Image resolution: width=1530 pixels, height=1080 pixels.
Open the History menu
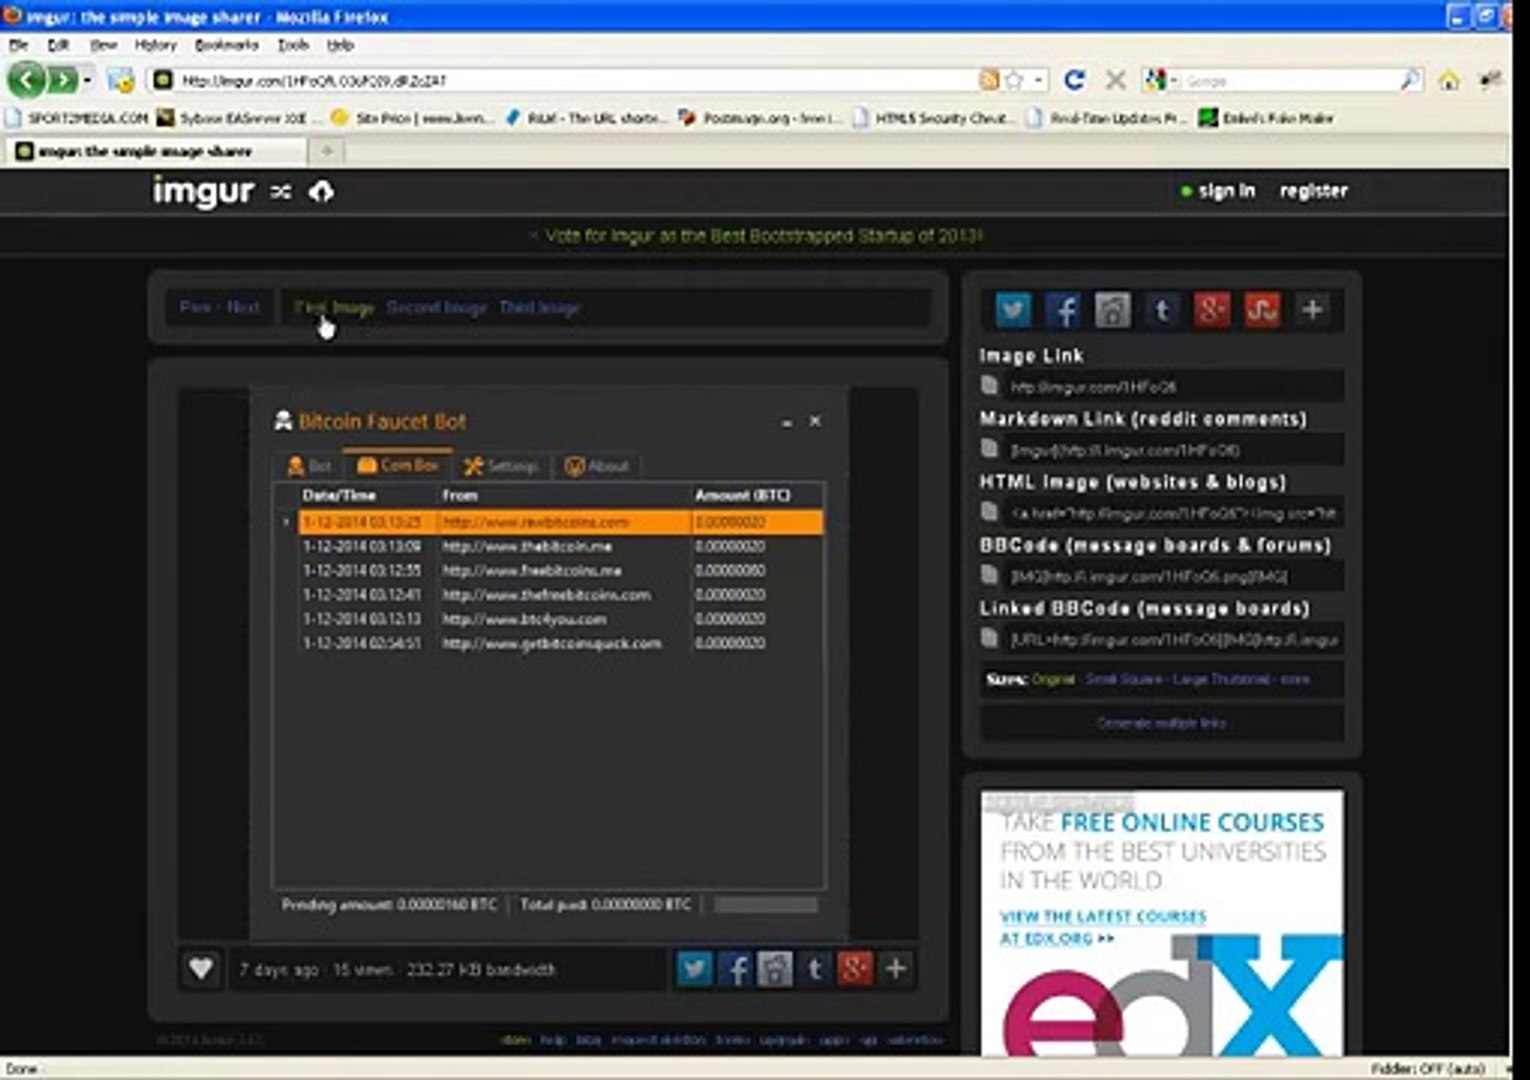155,45
